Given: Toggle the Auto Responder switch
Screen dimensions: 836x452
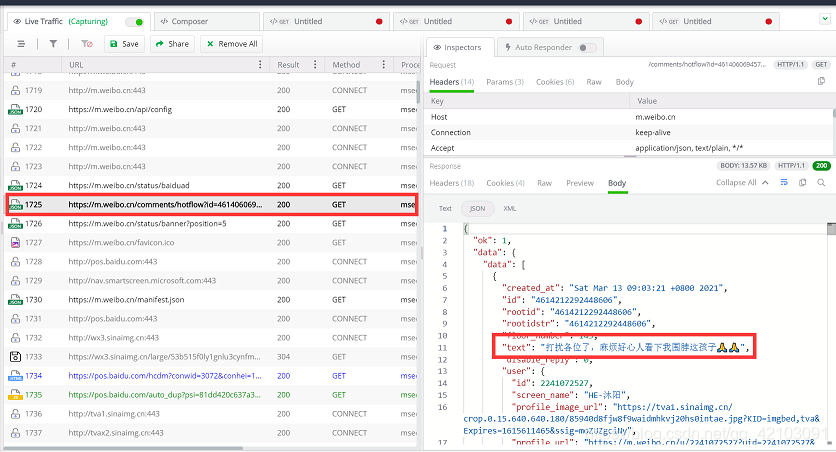Looking at the screenshot, I should tap(587, 47).
